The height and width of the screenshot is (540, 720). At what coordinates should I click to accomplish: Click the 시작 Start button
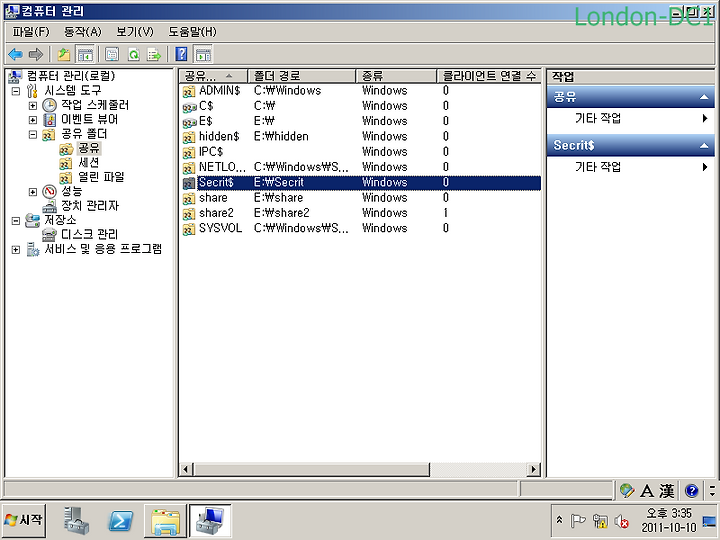pyautogui.click(x=24, y=520)
